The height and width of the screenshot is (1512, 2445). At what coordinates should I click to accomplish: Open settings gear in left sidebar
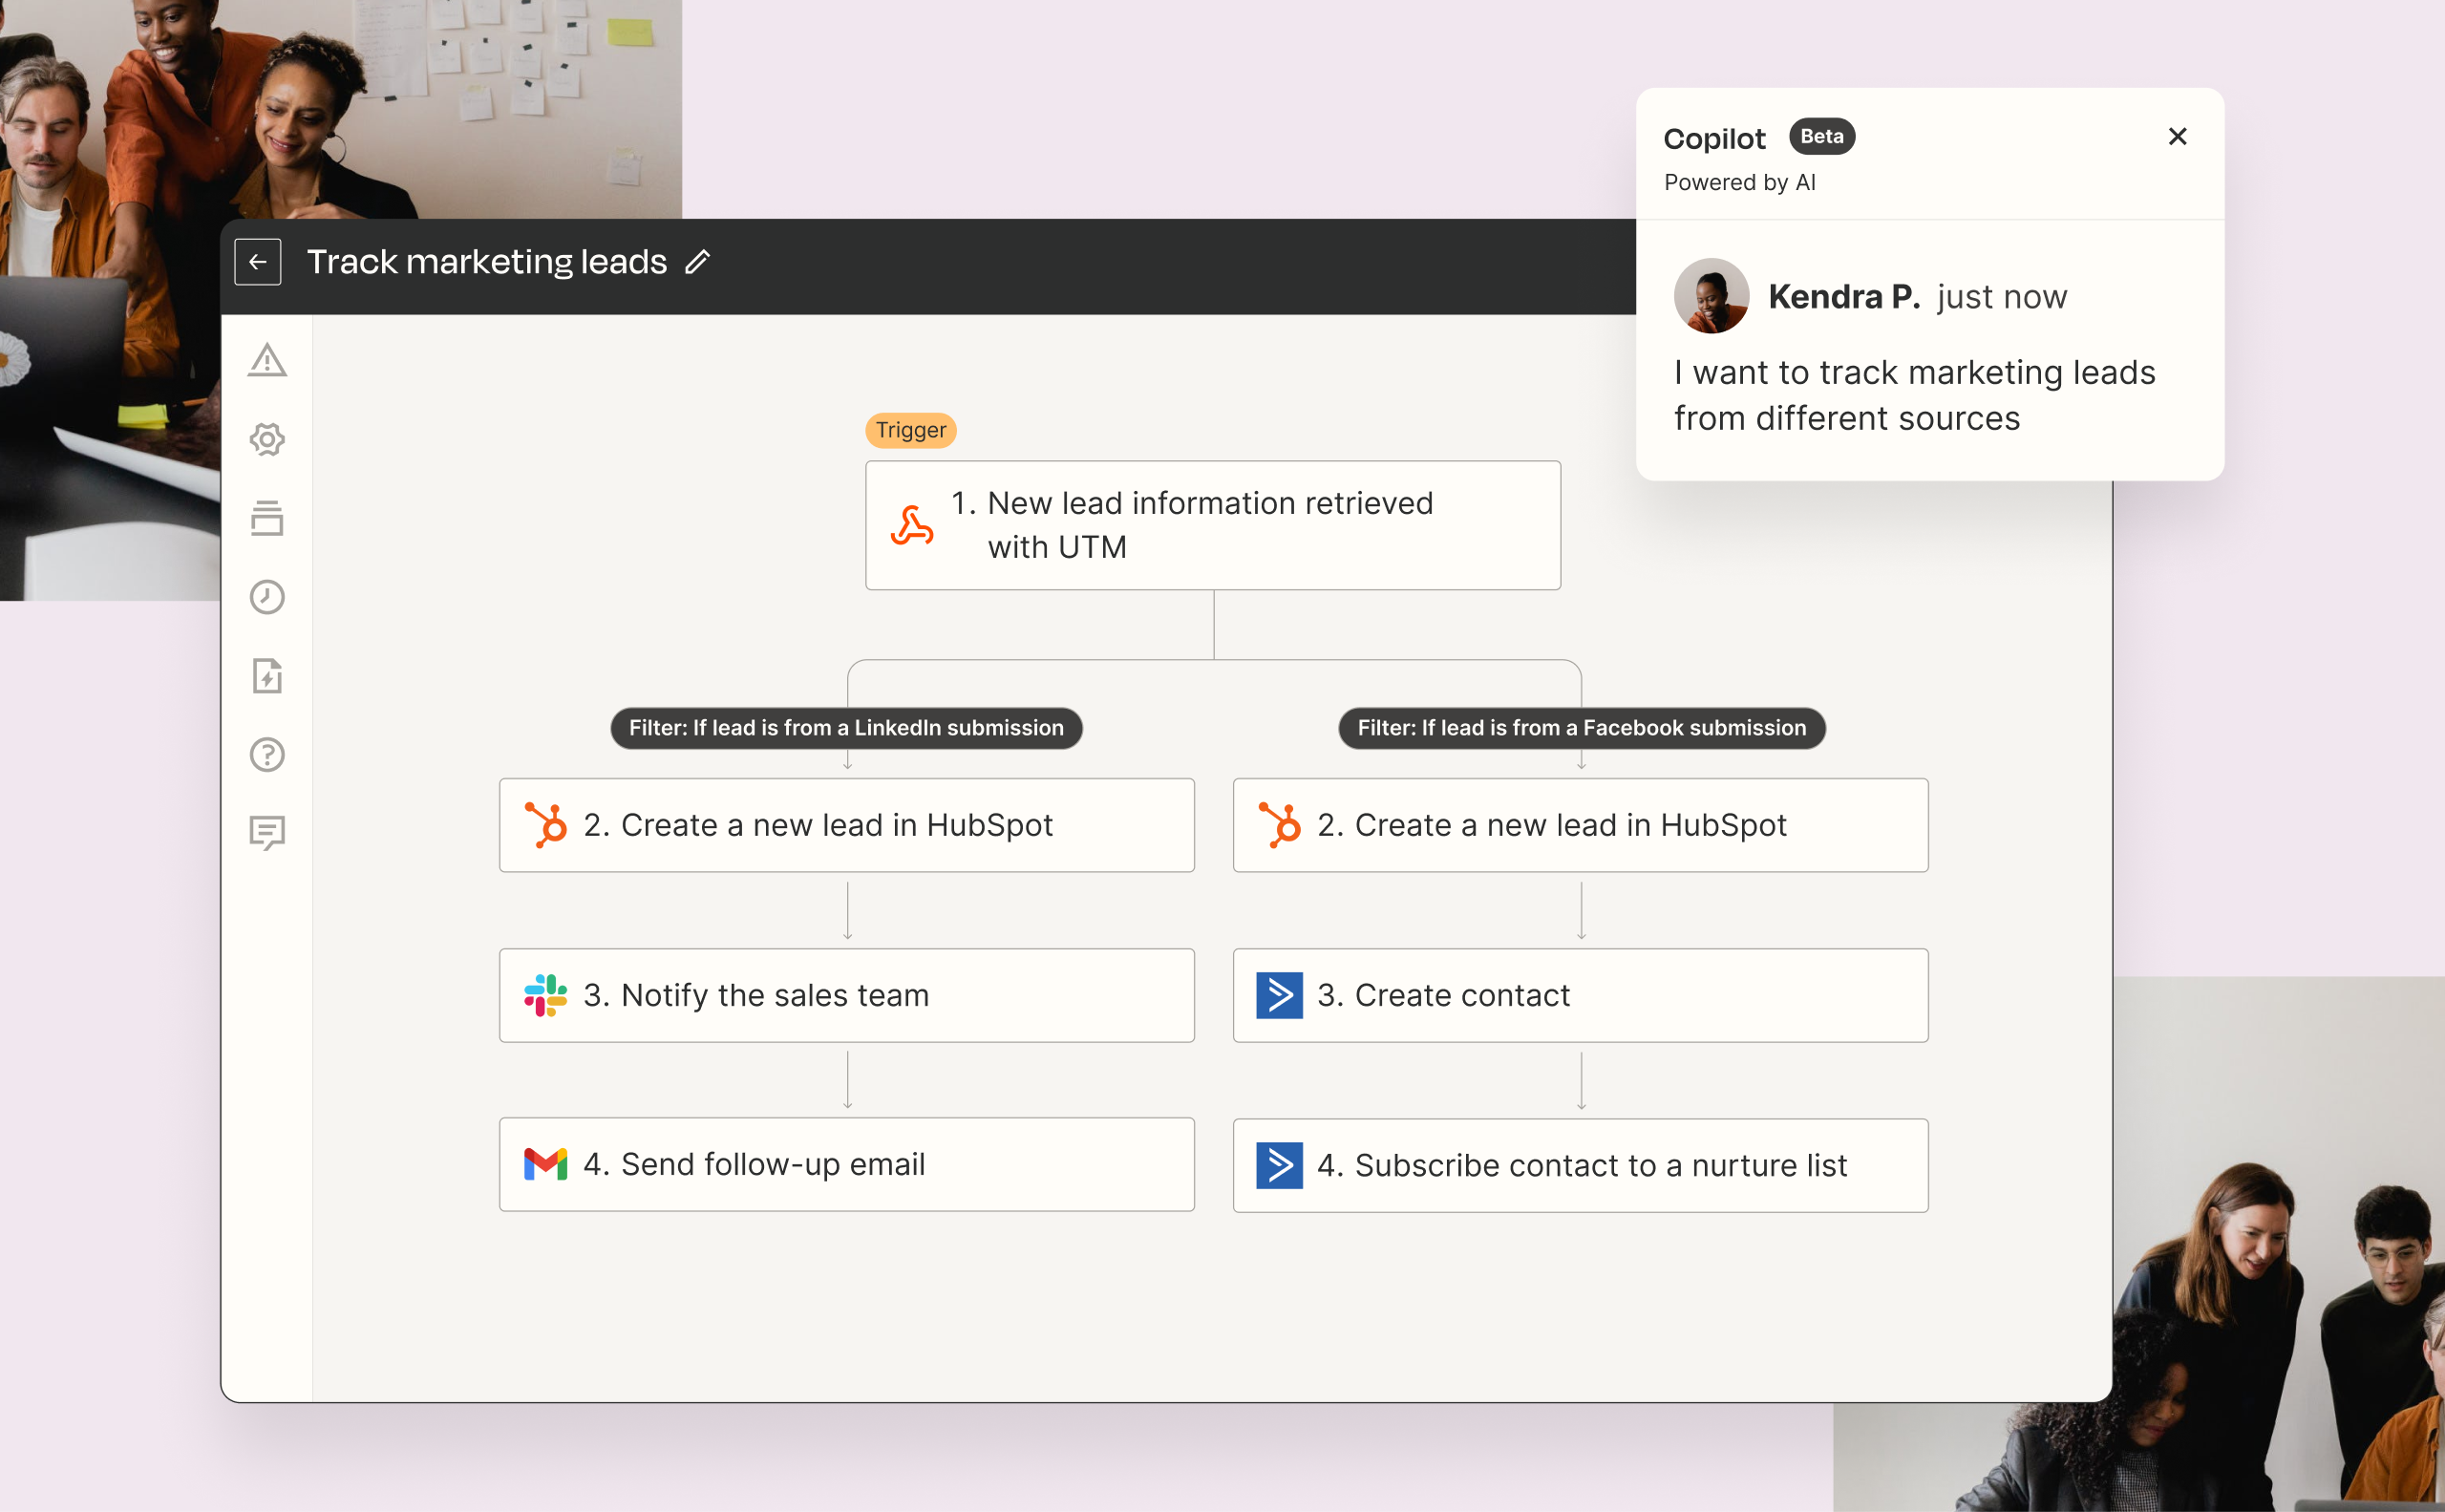pyautogui.click(x=267, y=439)
